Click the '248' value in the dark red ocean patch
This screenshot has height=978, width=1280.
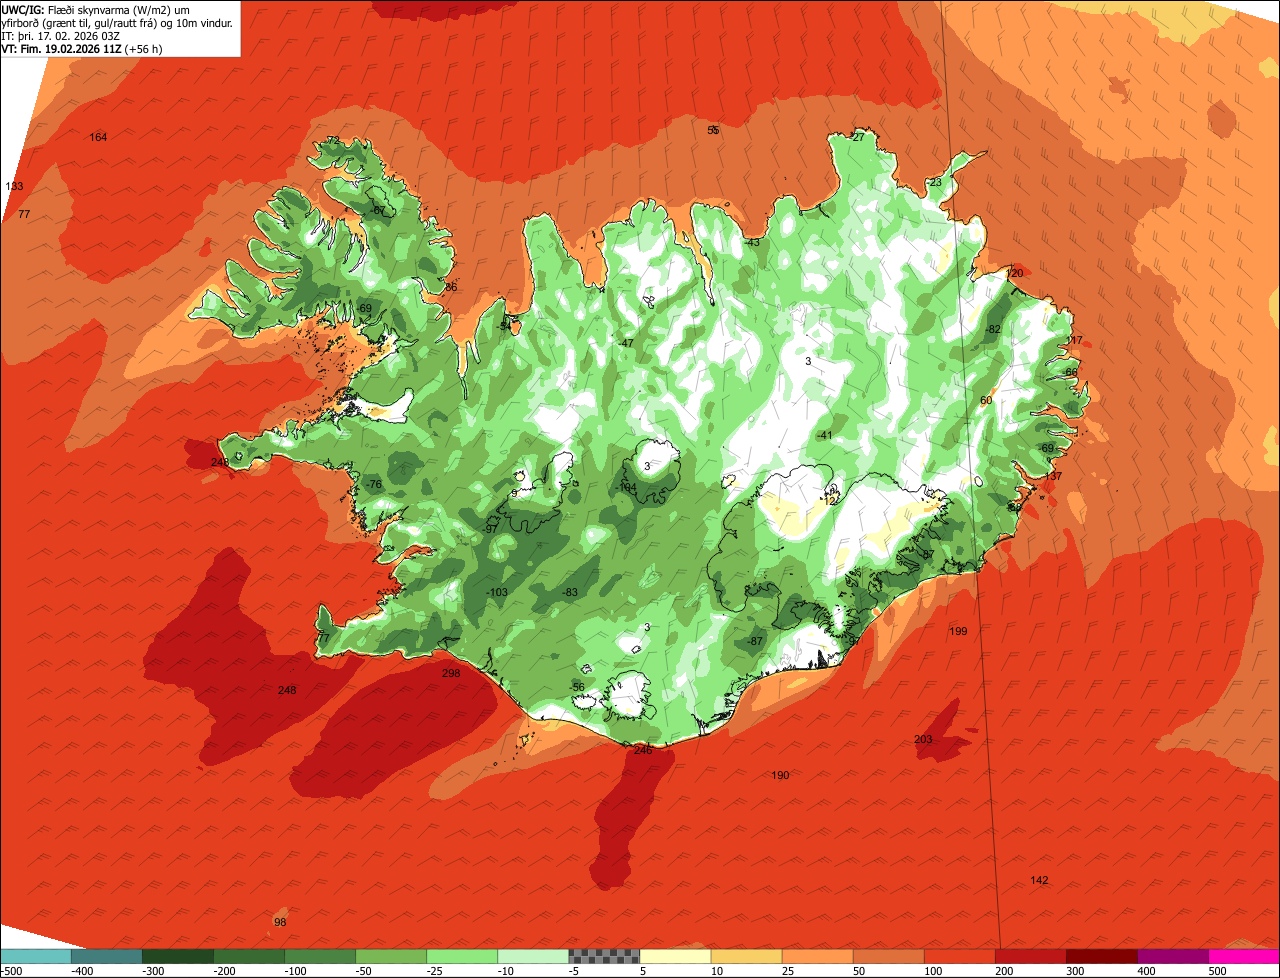coord(287,690)
